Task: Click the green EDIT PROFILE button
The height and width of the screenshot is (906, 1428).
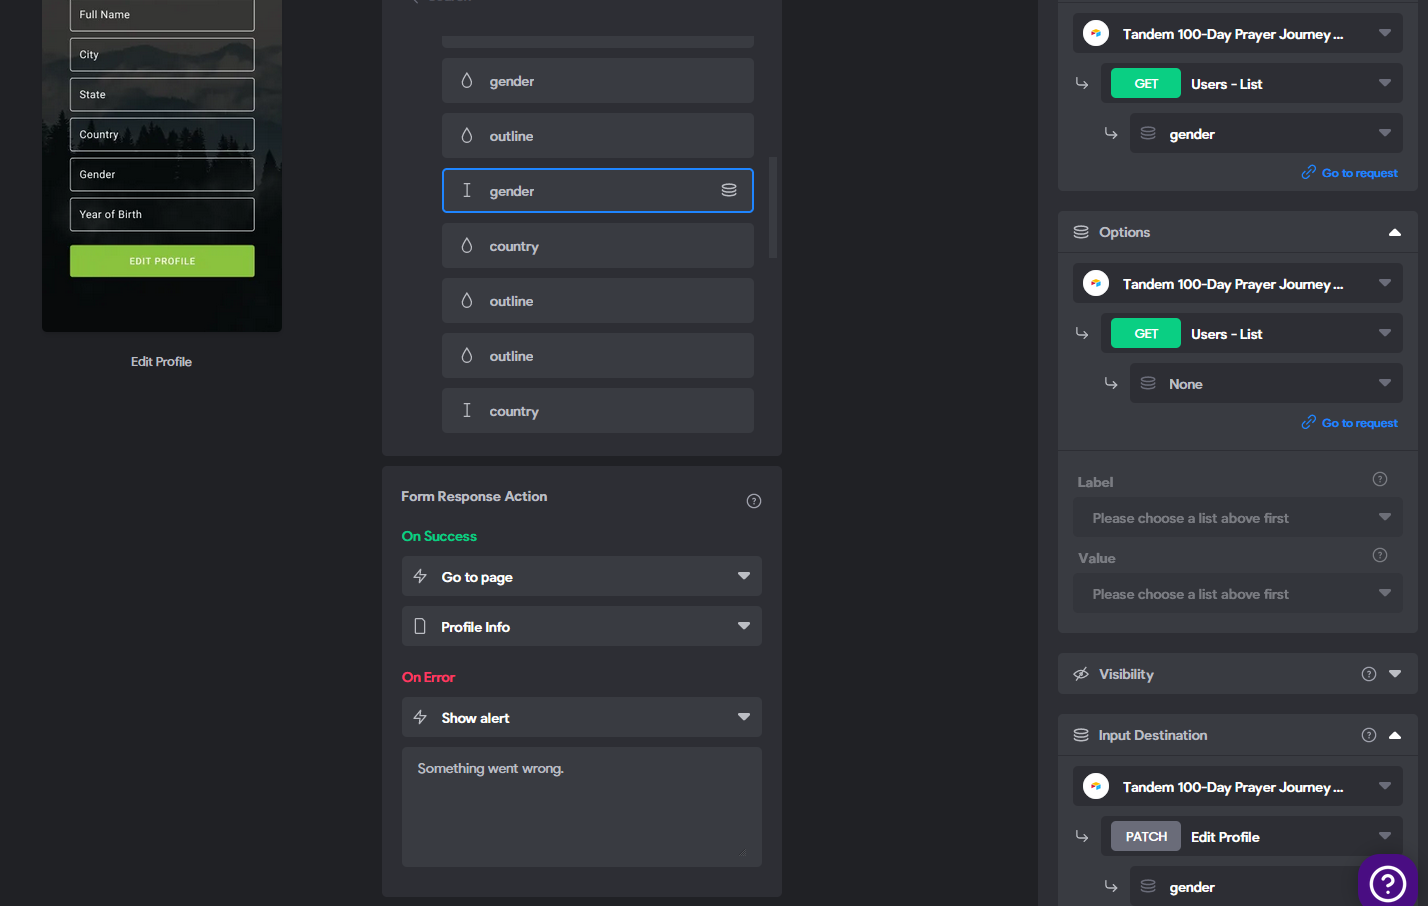Action: (x=162, y=261)
